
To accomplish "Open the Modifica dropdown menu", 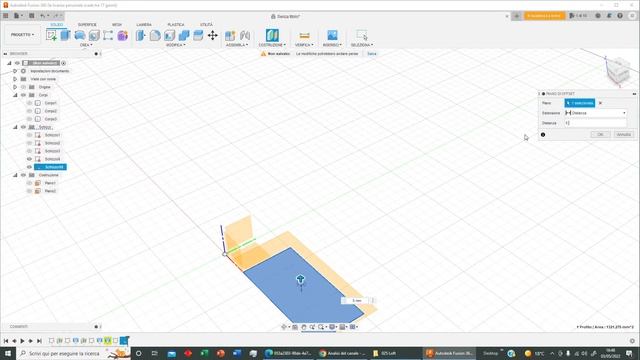I will 177,45.
